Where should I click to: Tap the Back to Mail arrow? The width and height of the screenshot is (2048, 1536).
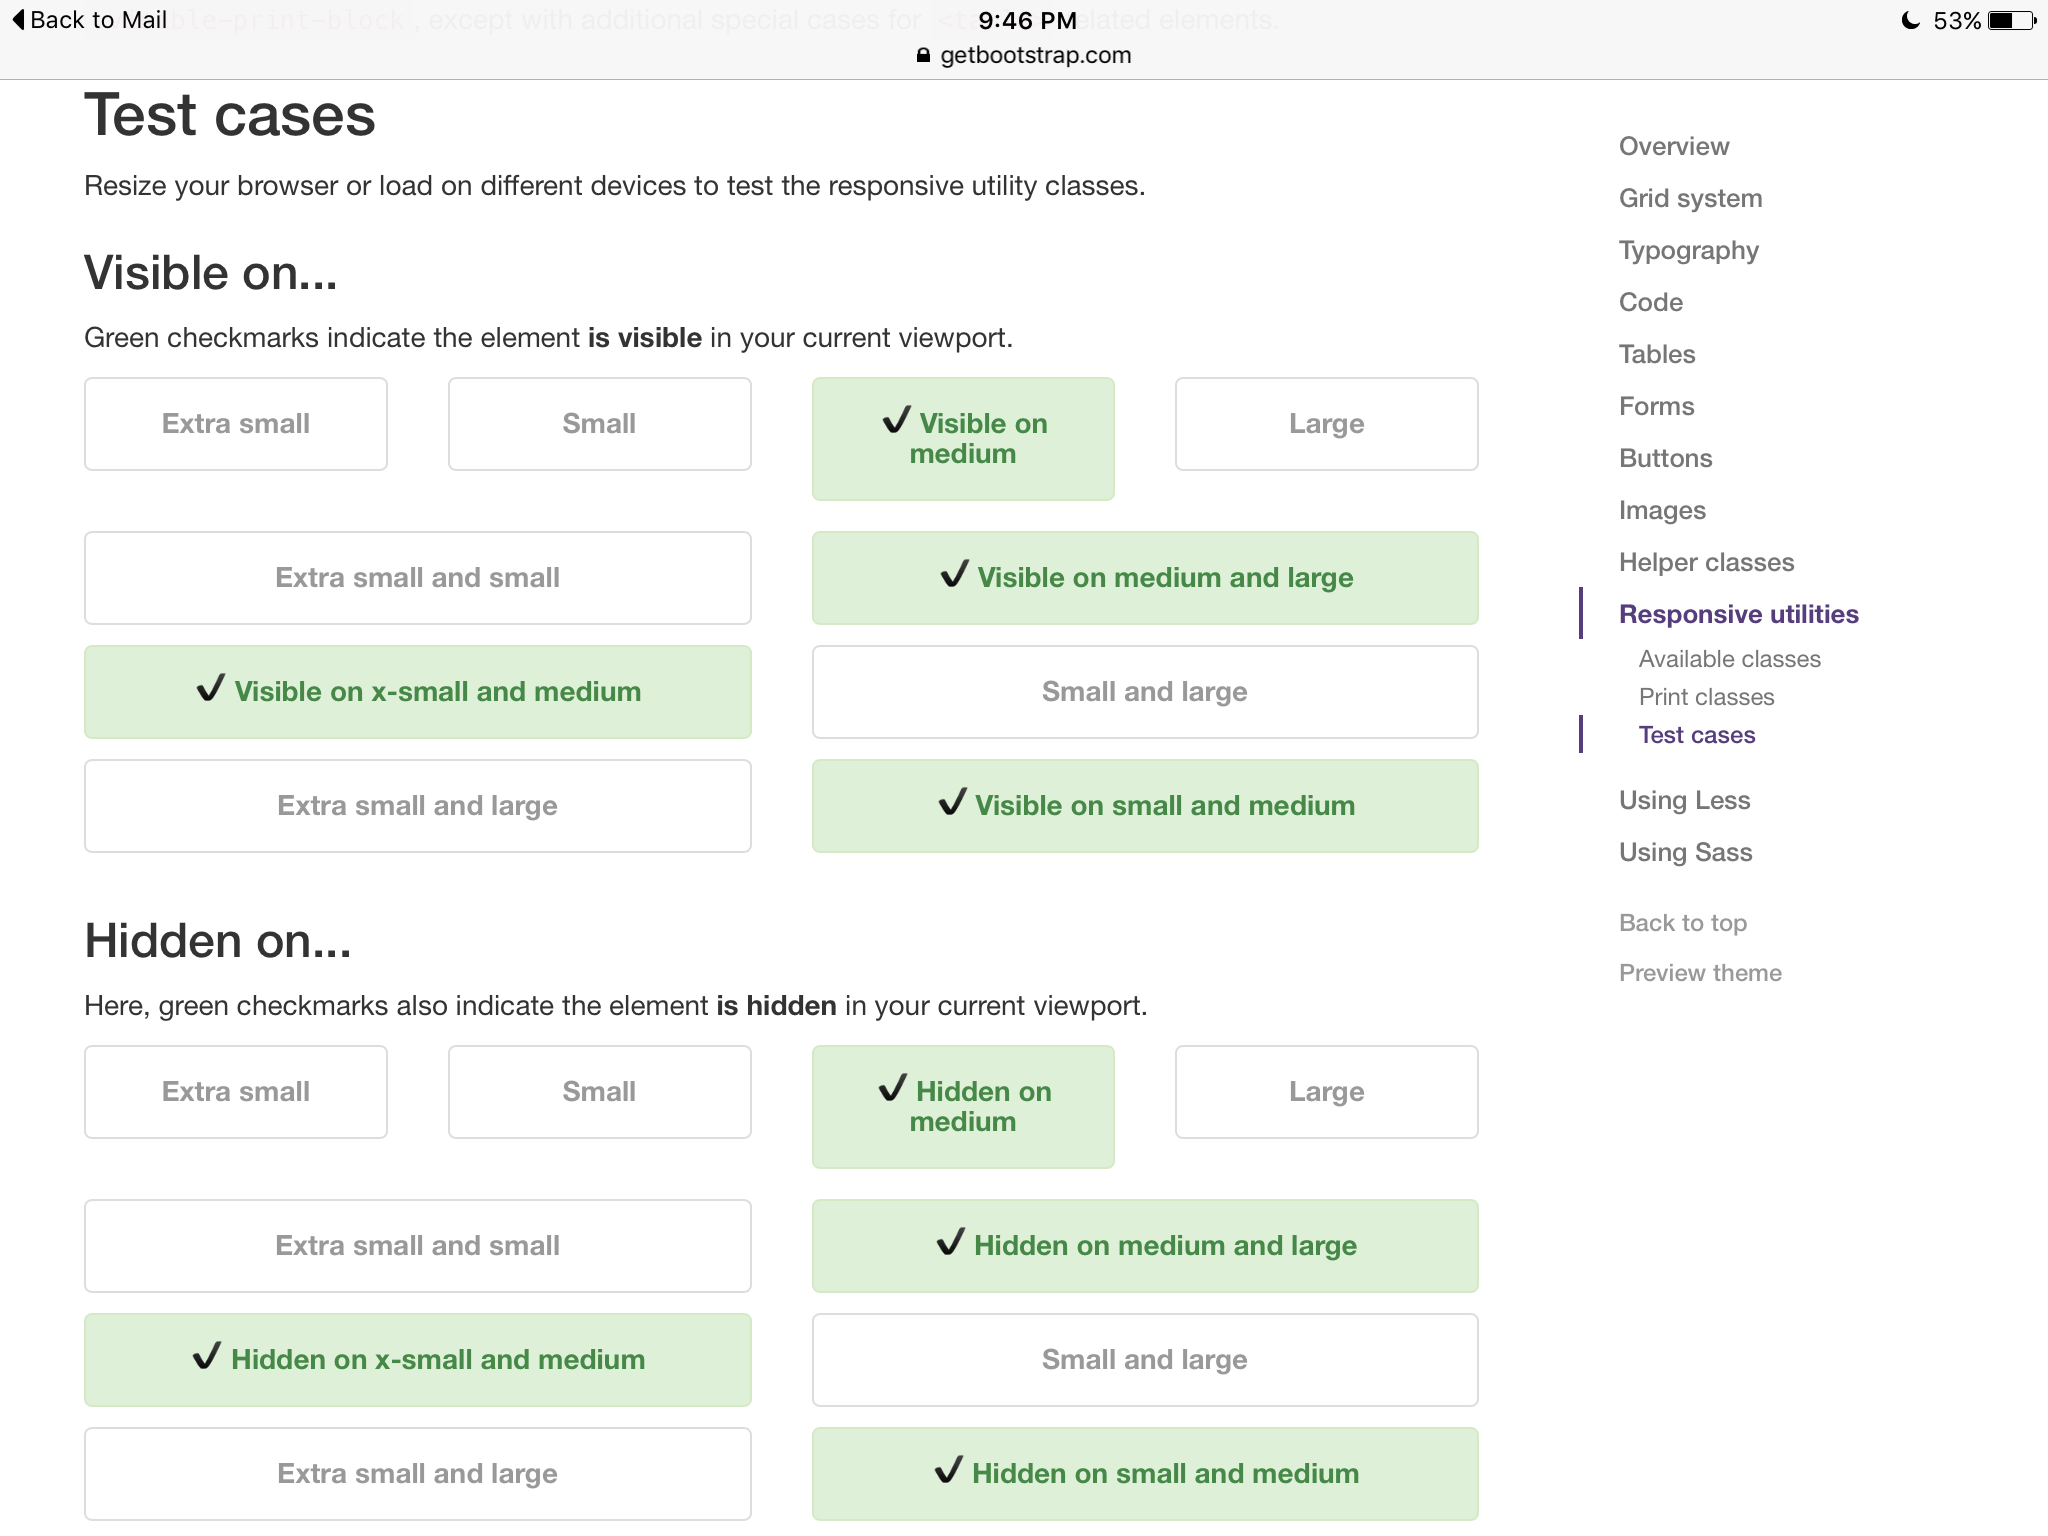coord(18,20)
